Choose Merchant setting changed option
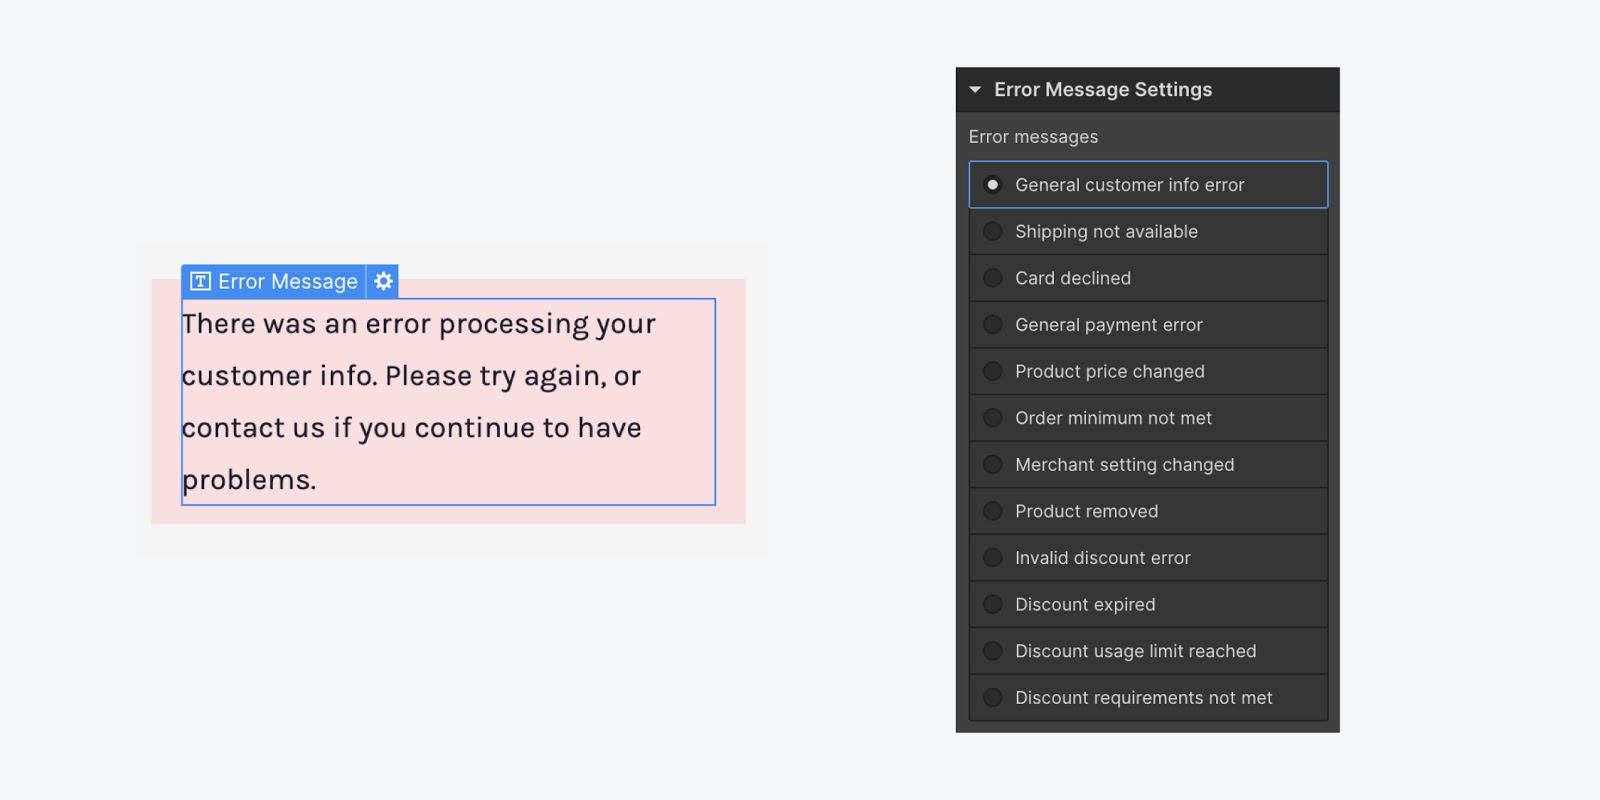 click(x=1148, y=465)
